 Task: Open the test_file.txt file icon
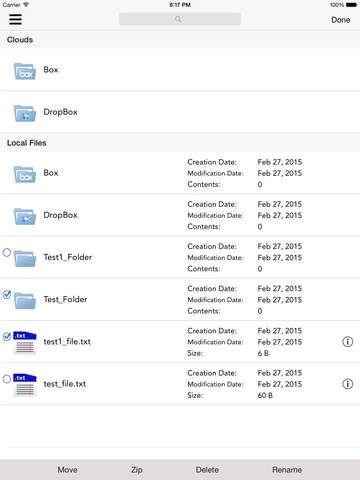click(x=25, y=385)
